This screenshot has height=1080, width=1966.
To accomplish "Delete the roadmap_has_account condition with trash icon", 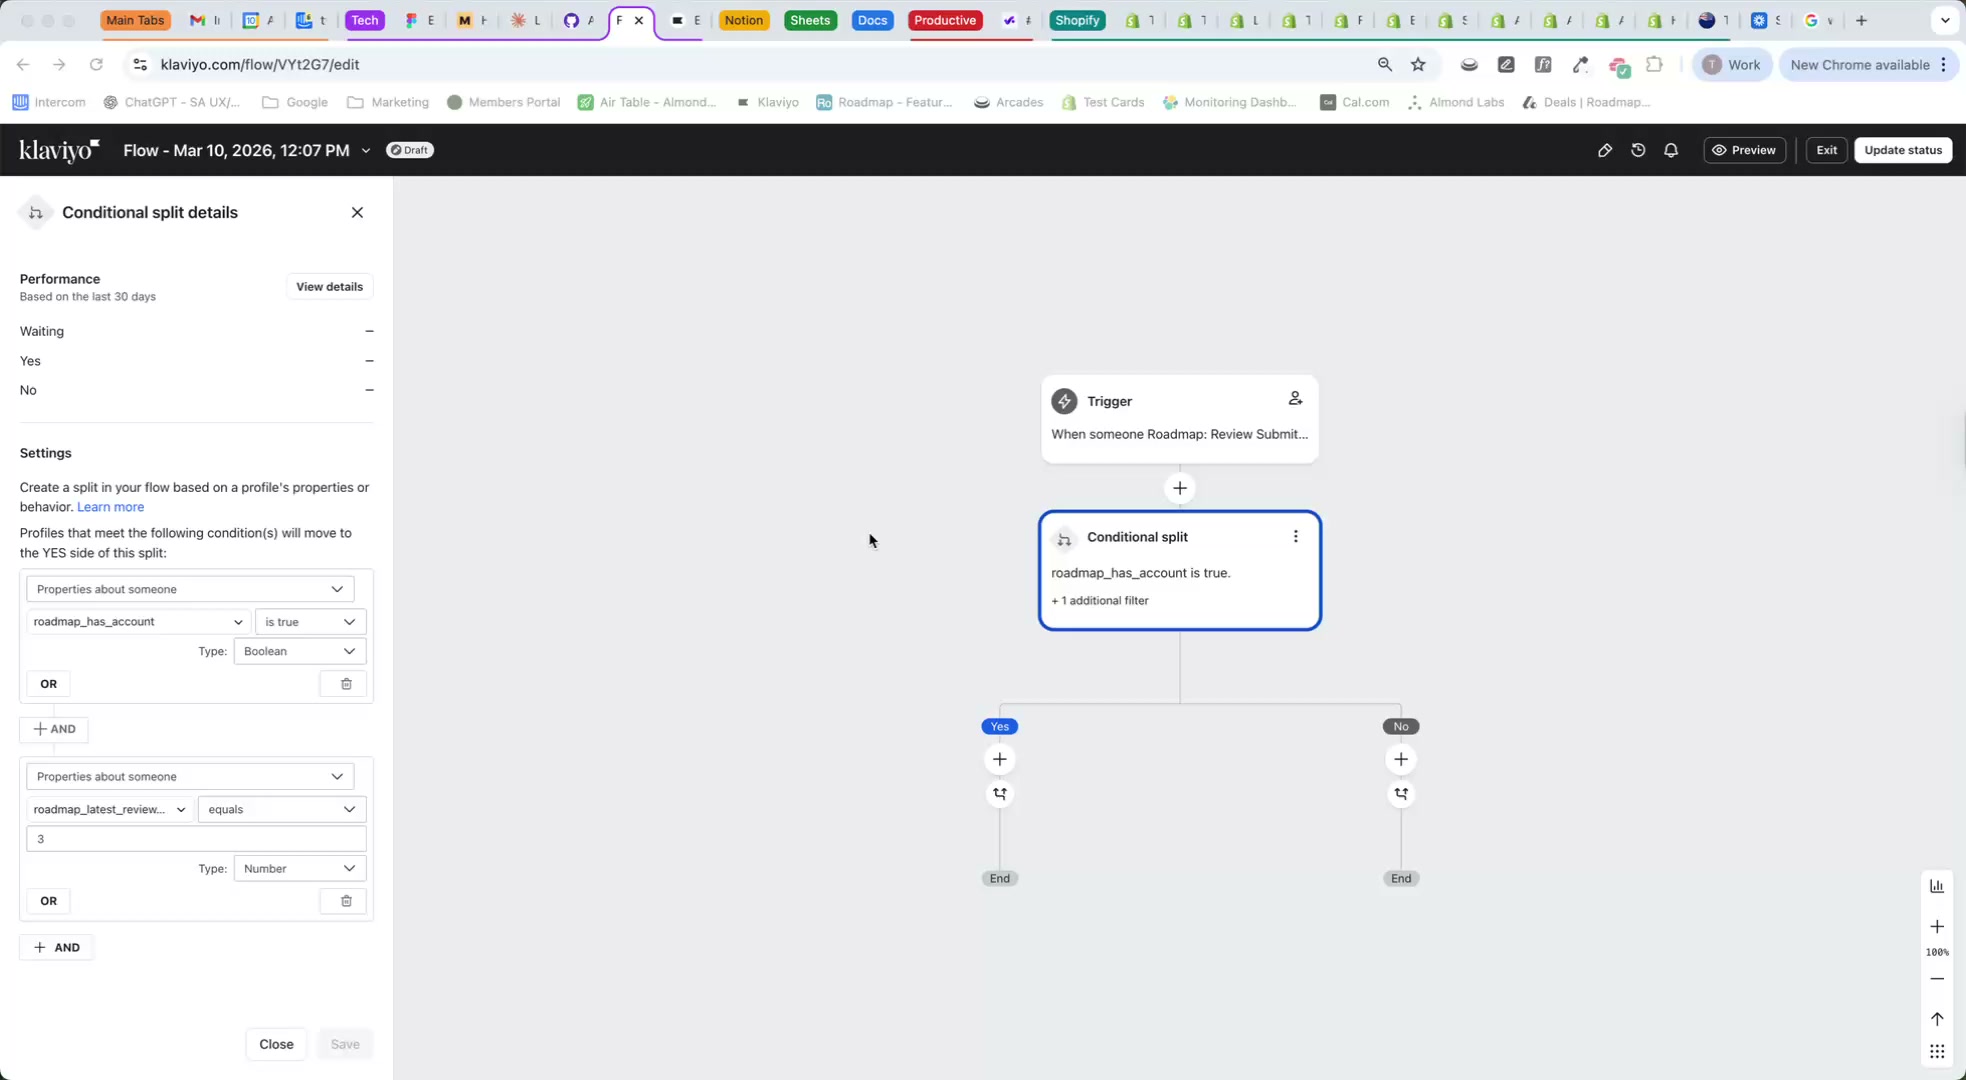I will point(346,683).
